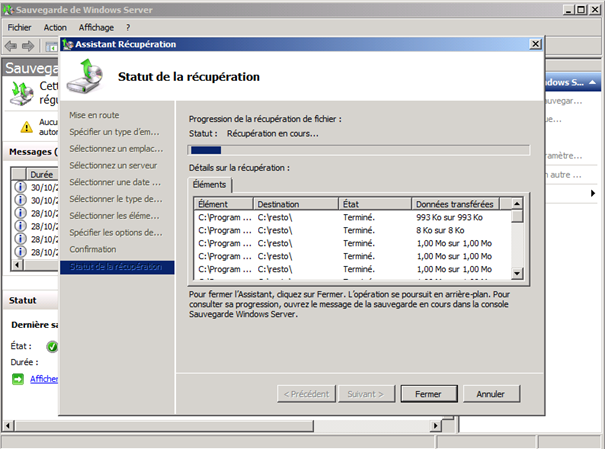Click the recovery progress bar
The height and width of the screenshot is (449, 605).
pos(359,150)
